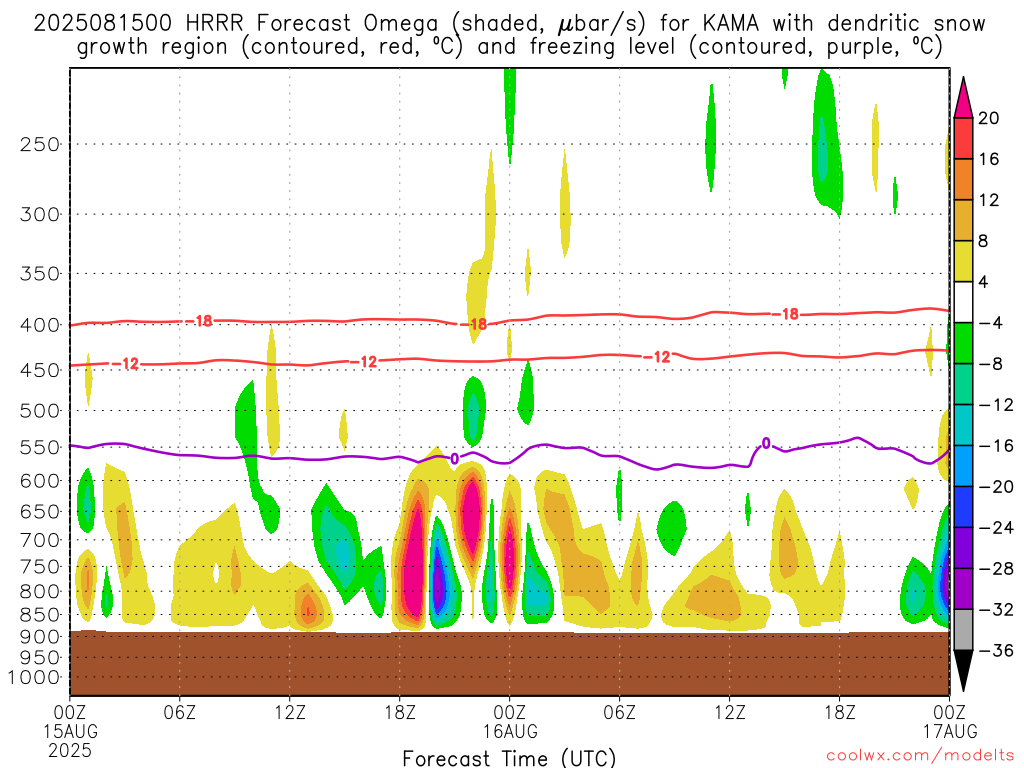Select the '-28' colorbar label
This screenshot has width=1024, height=768.
tap(996, 569)
